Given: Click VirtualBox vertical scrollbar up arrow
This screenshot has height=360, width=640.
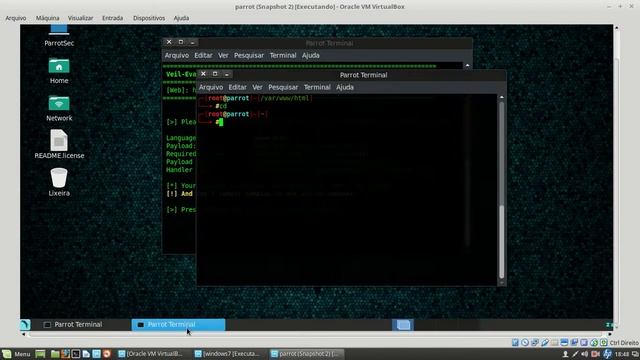Looking at the screenshot, I should click(616, 28).
